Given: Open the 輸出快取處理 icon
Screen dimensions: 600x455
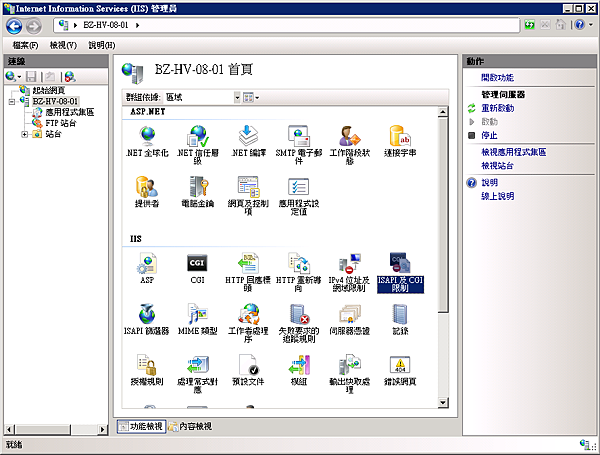Looking at the screenshot, I should click(349, 373).
